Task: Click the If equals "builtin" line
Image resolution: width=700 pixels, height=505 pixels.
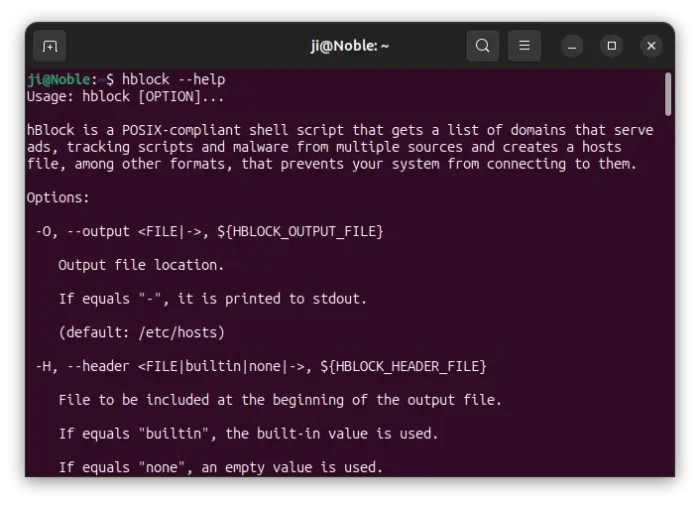Action: (248, 434)
